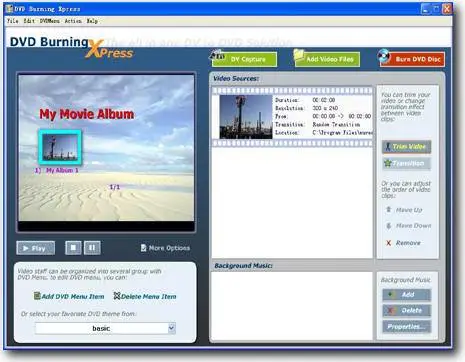The image size is (465, 362).
Task: Open the DVDMenu menu
Action: 49,21
